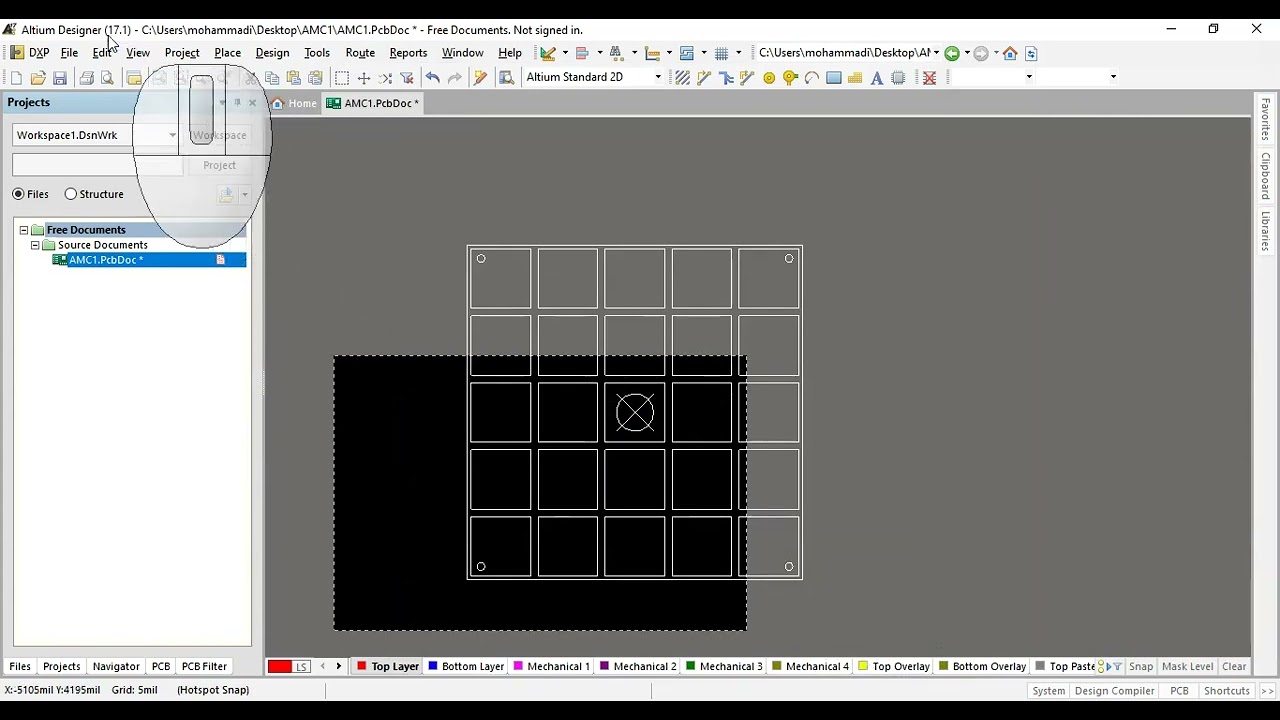Open the PCB Filter panel tab
This screenshot has width=1280, height=720.
point(204,666)
